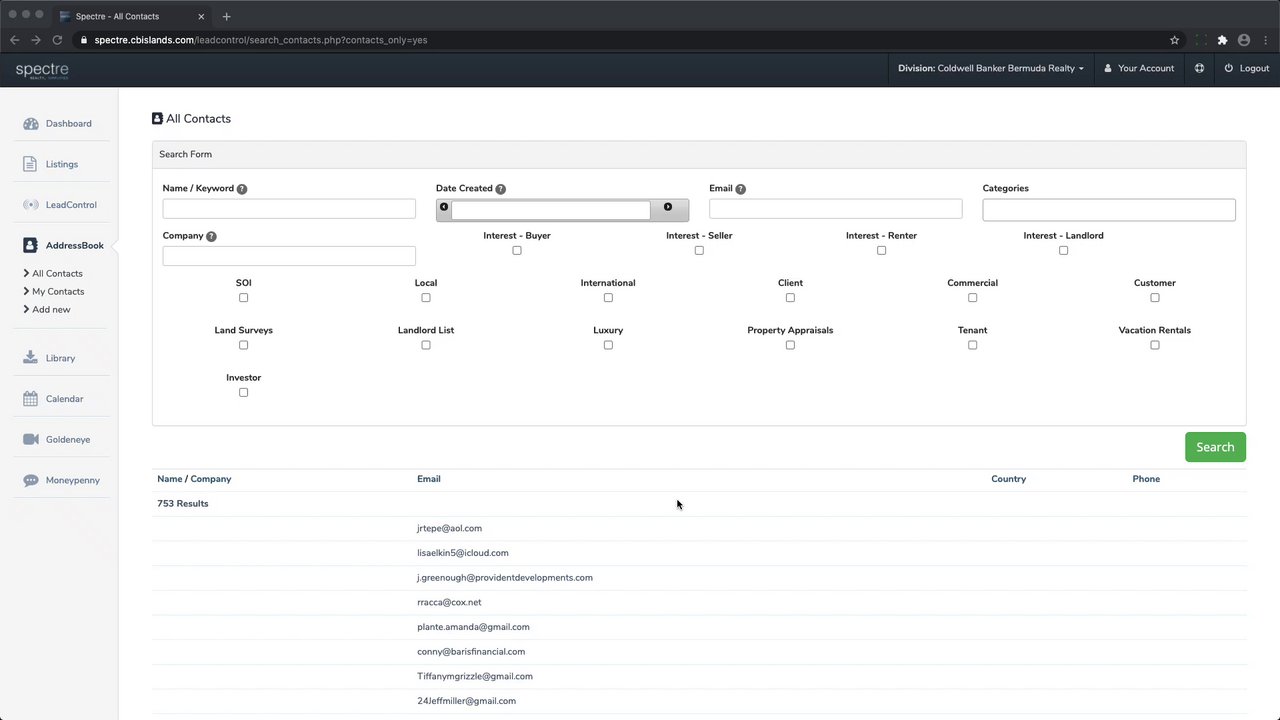Sort by the Name / Company column header
This screenshot has height=720, width=1280.
(x=194, y=479)
